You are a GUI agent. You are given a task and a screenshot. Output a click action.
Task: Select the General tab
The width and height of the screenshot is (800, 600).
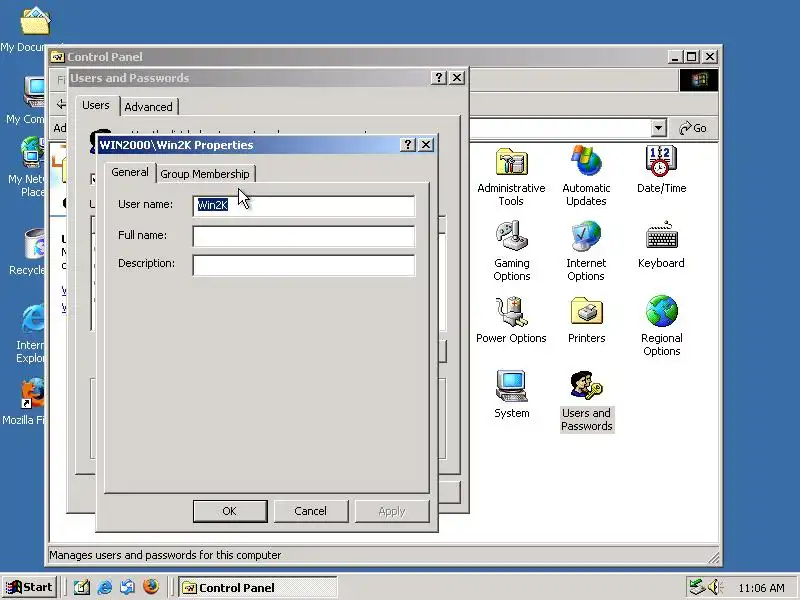[x=130, y=172]
